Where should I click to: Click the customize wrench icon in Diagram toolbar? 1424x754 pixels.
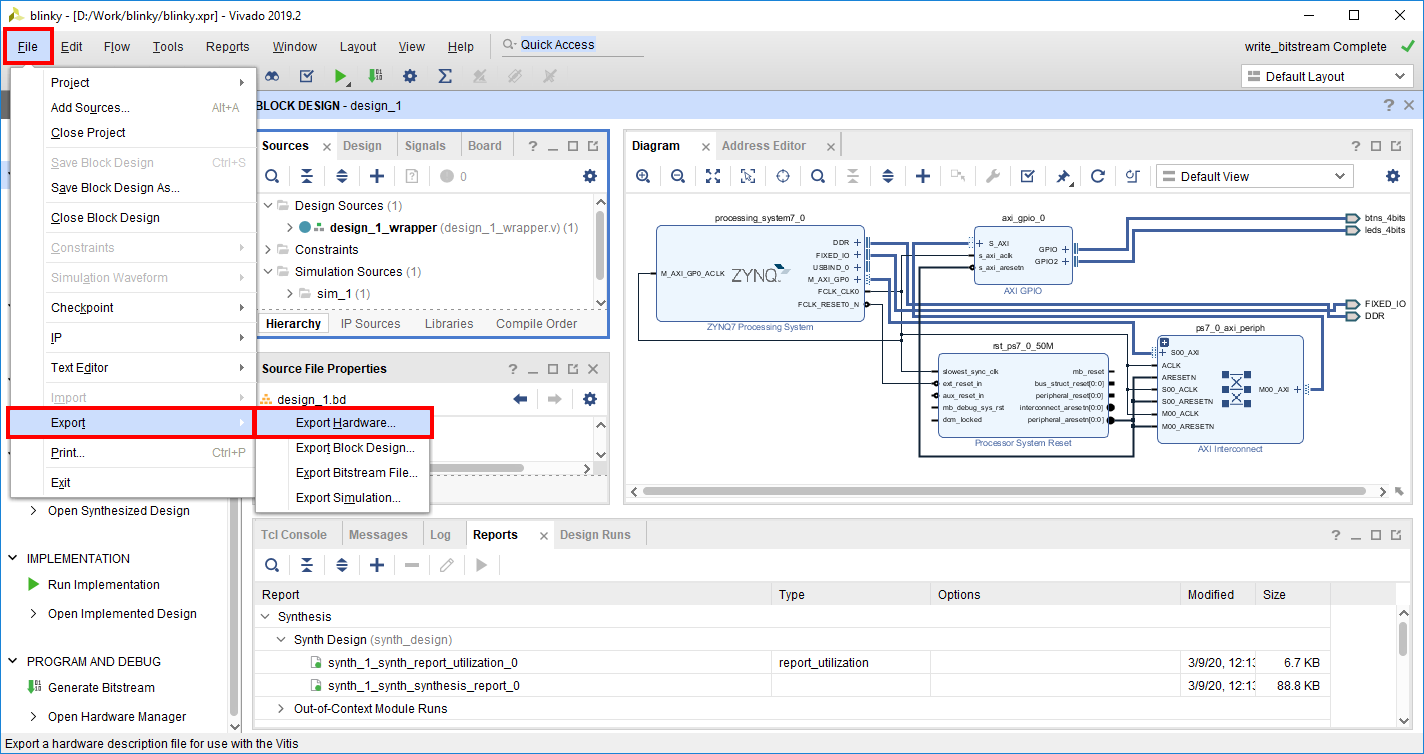coord(992,176)
